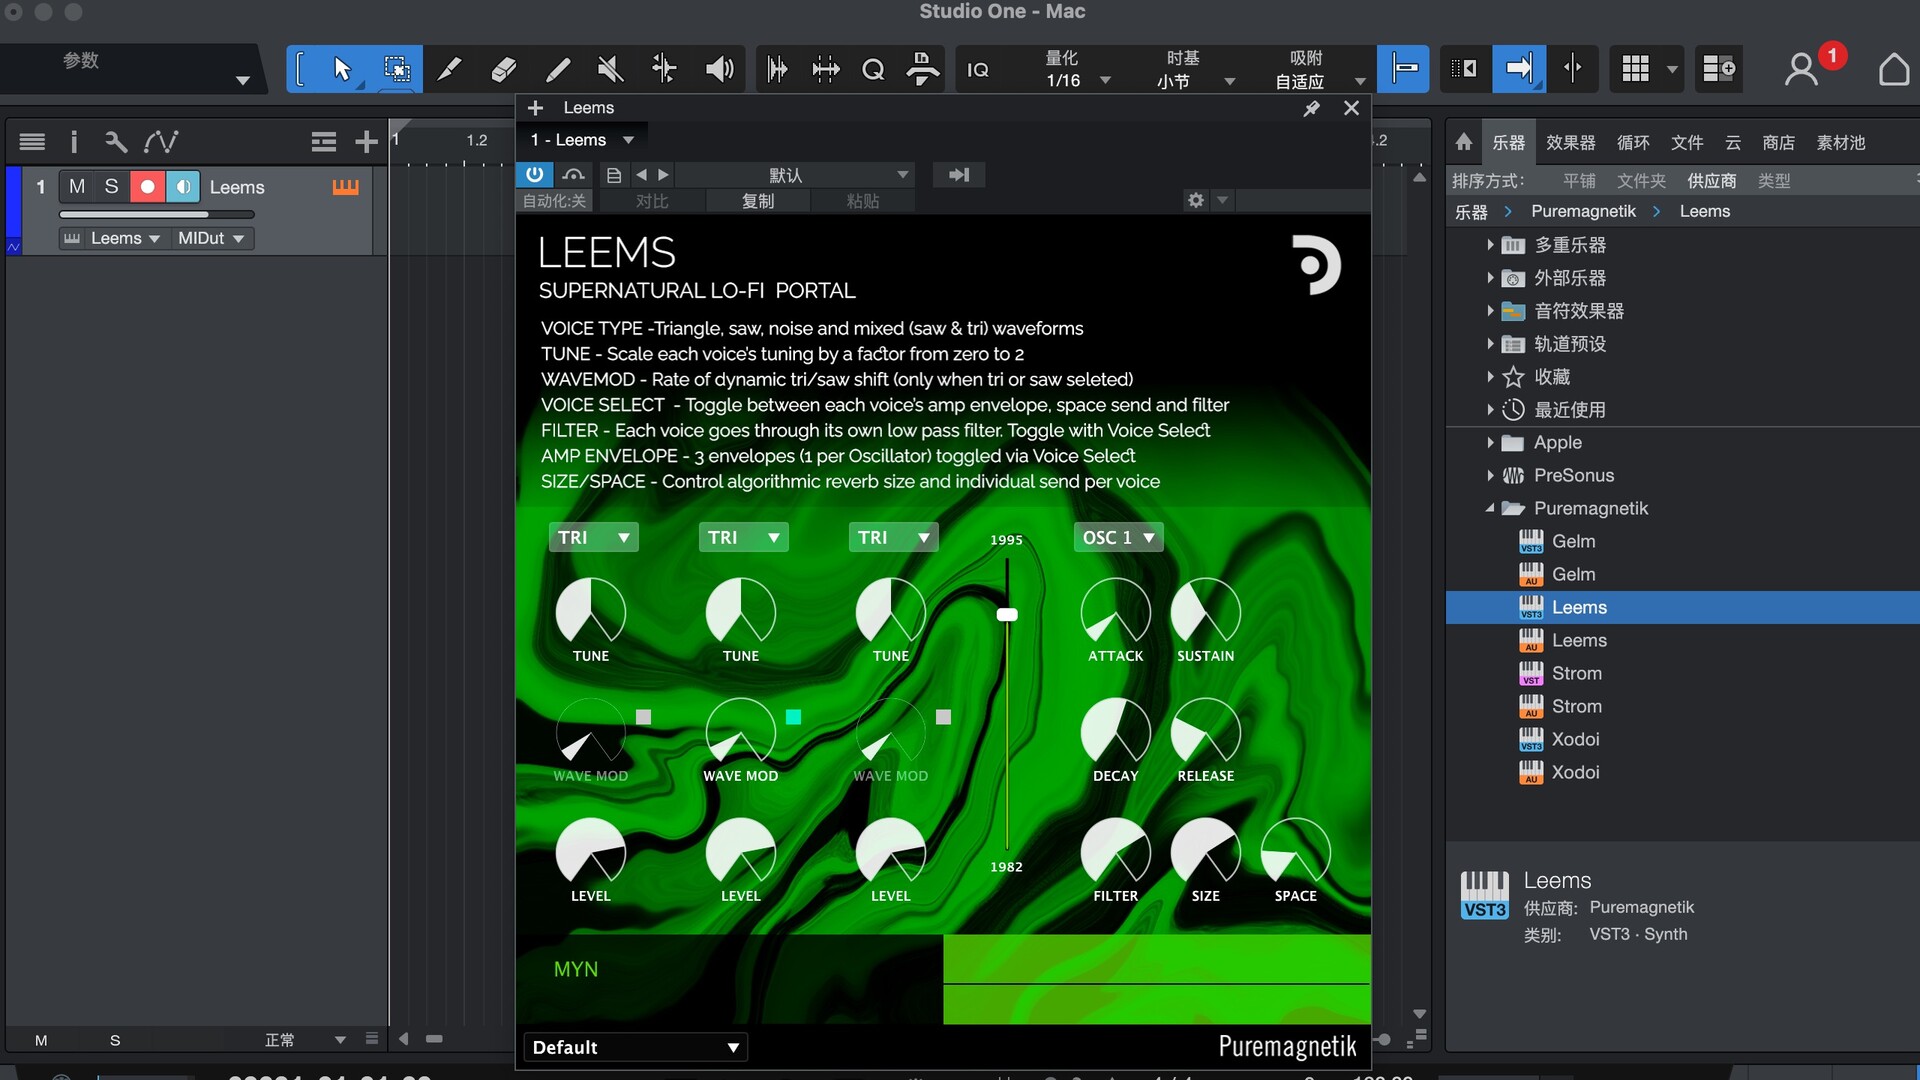Show automation curve icon
The image size is (1920, 1080).
(161, 142)
